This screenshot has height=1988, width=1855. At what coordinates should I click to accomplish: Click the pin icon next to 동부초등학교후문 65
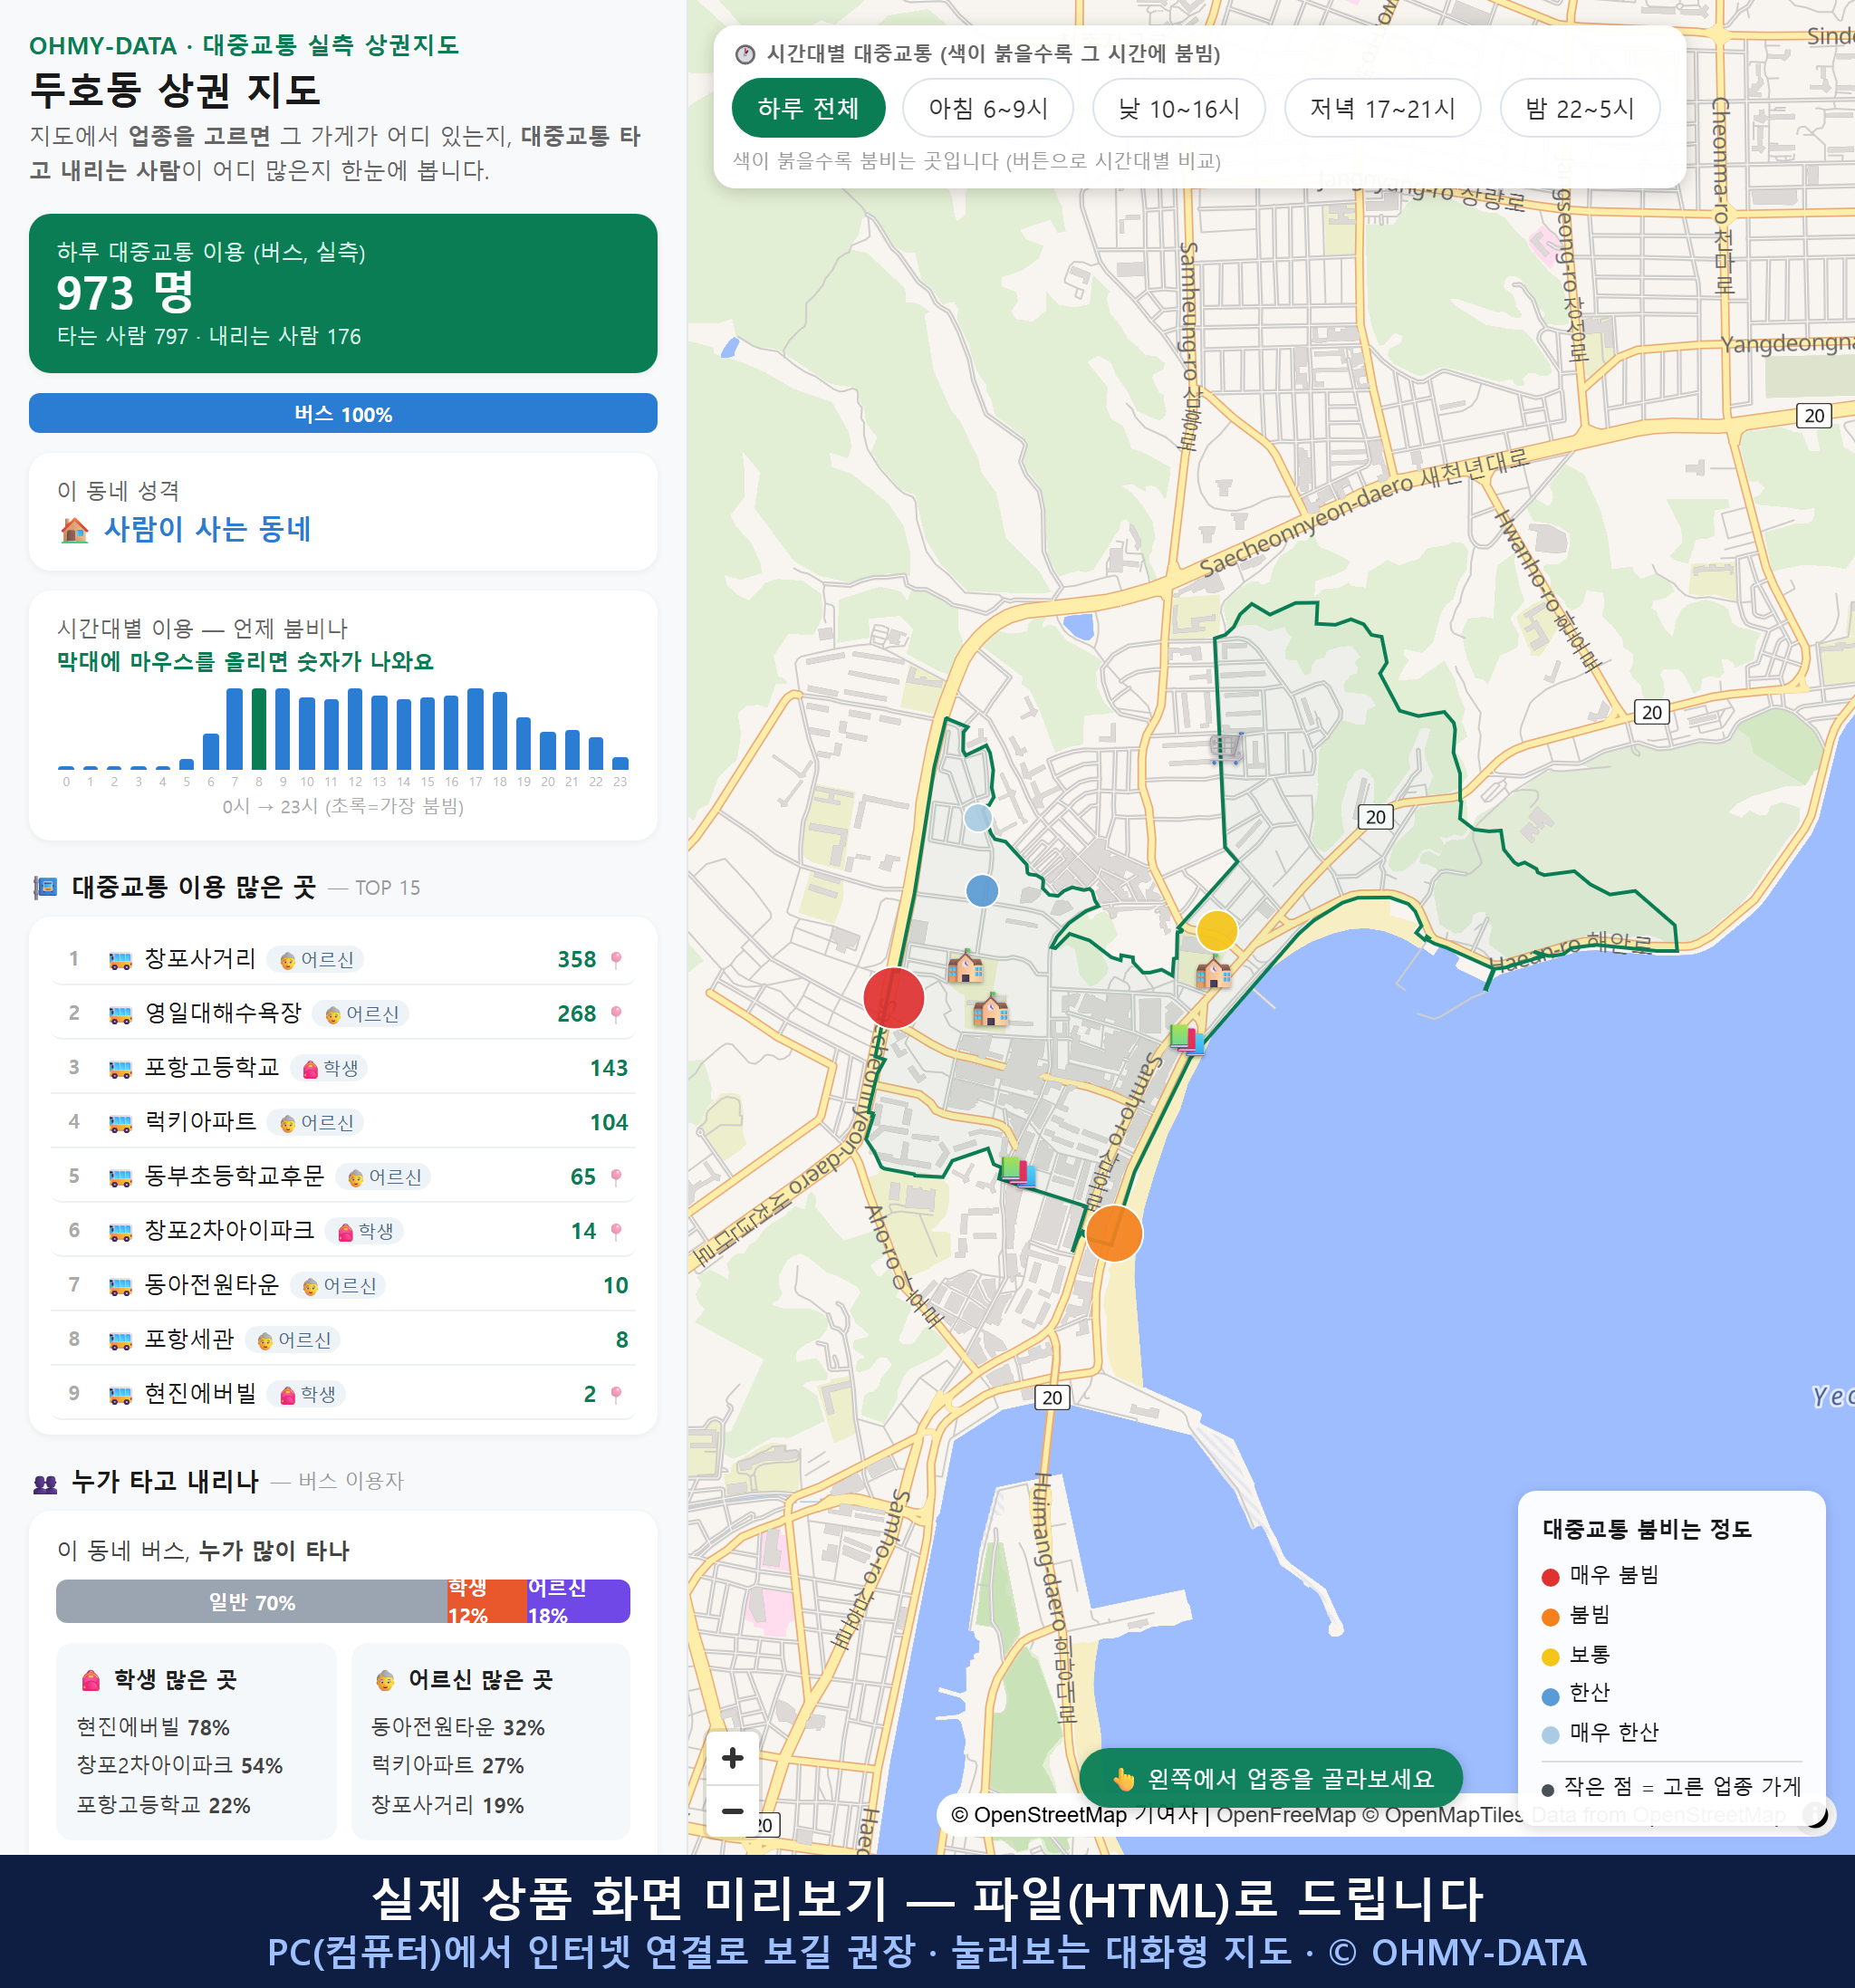coord(616,1177)
